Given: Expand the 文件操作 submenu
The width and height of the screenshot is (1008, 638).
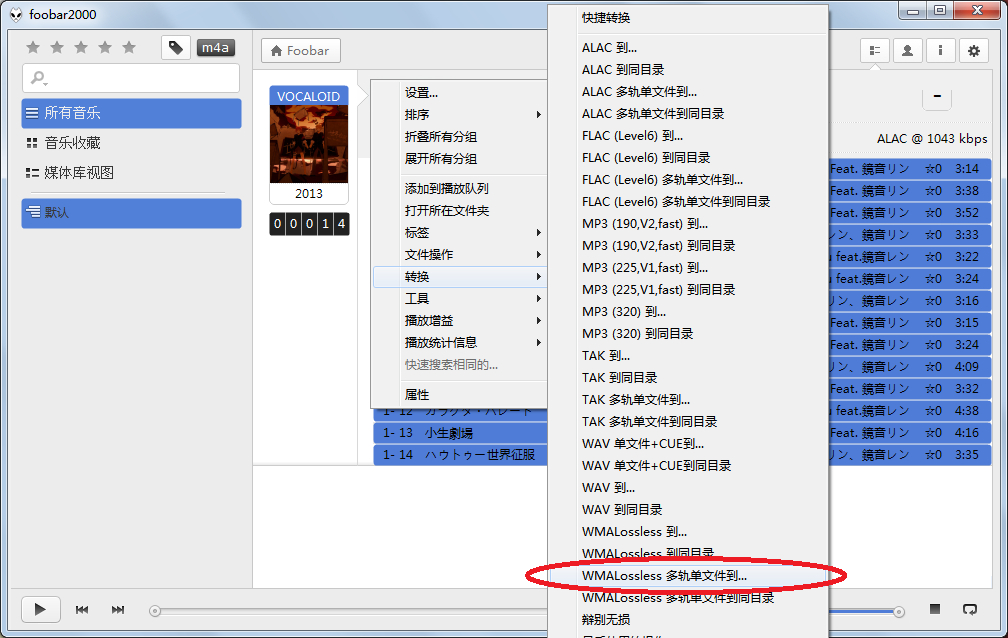Looking at the screenshot, I should (460, 255).
